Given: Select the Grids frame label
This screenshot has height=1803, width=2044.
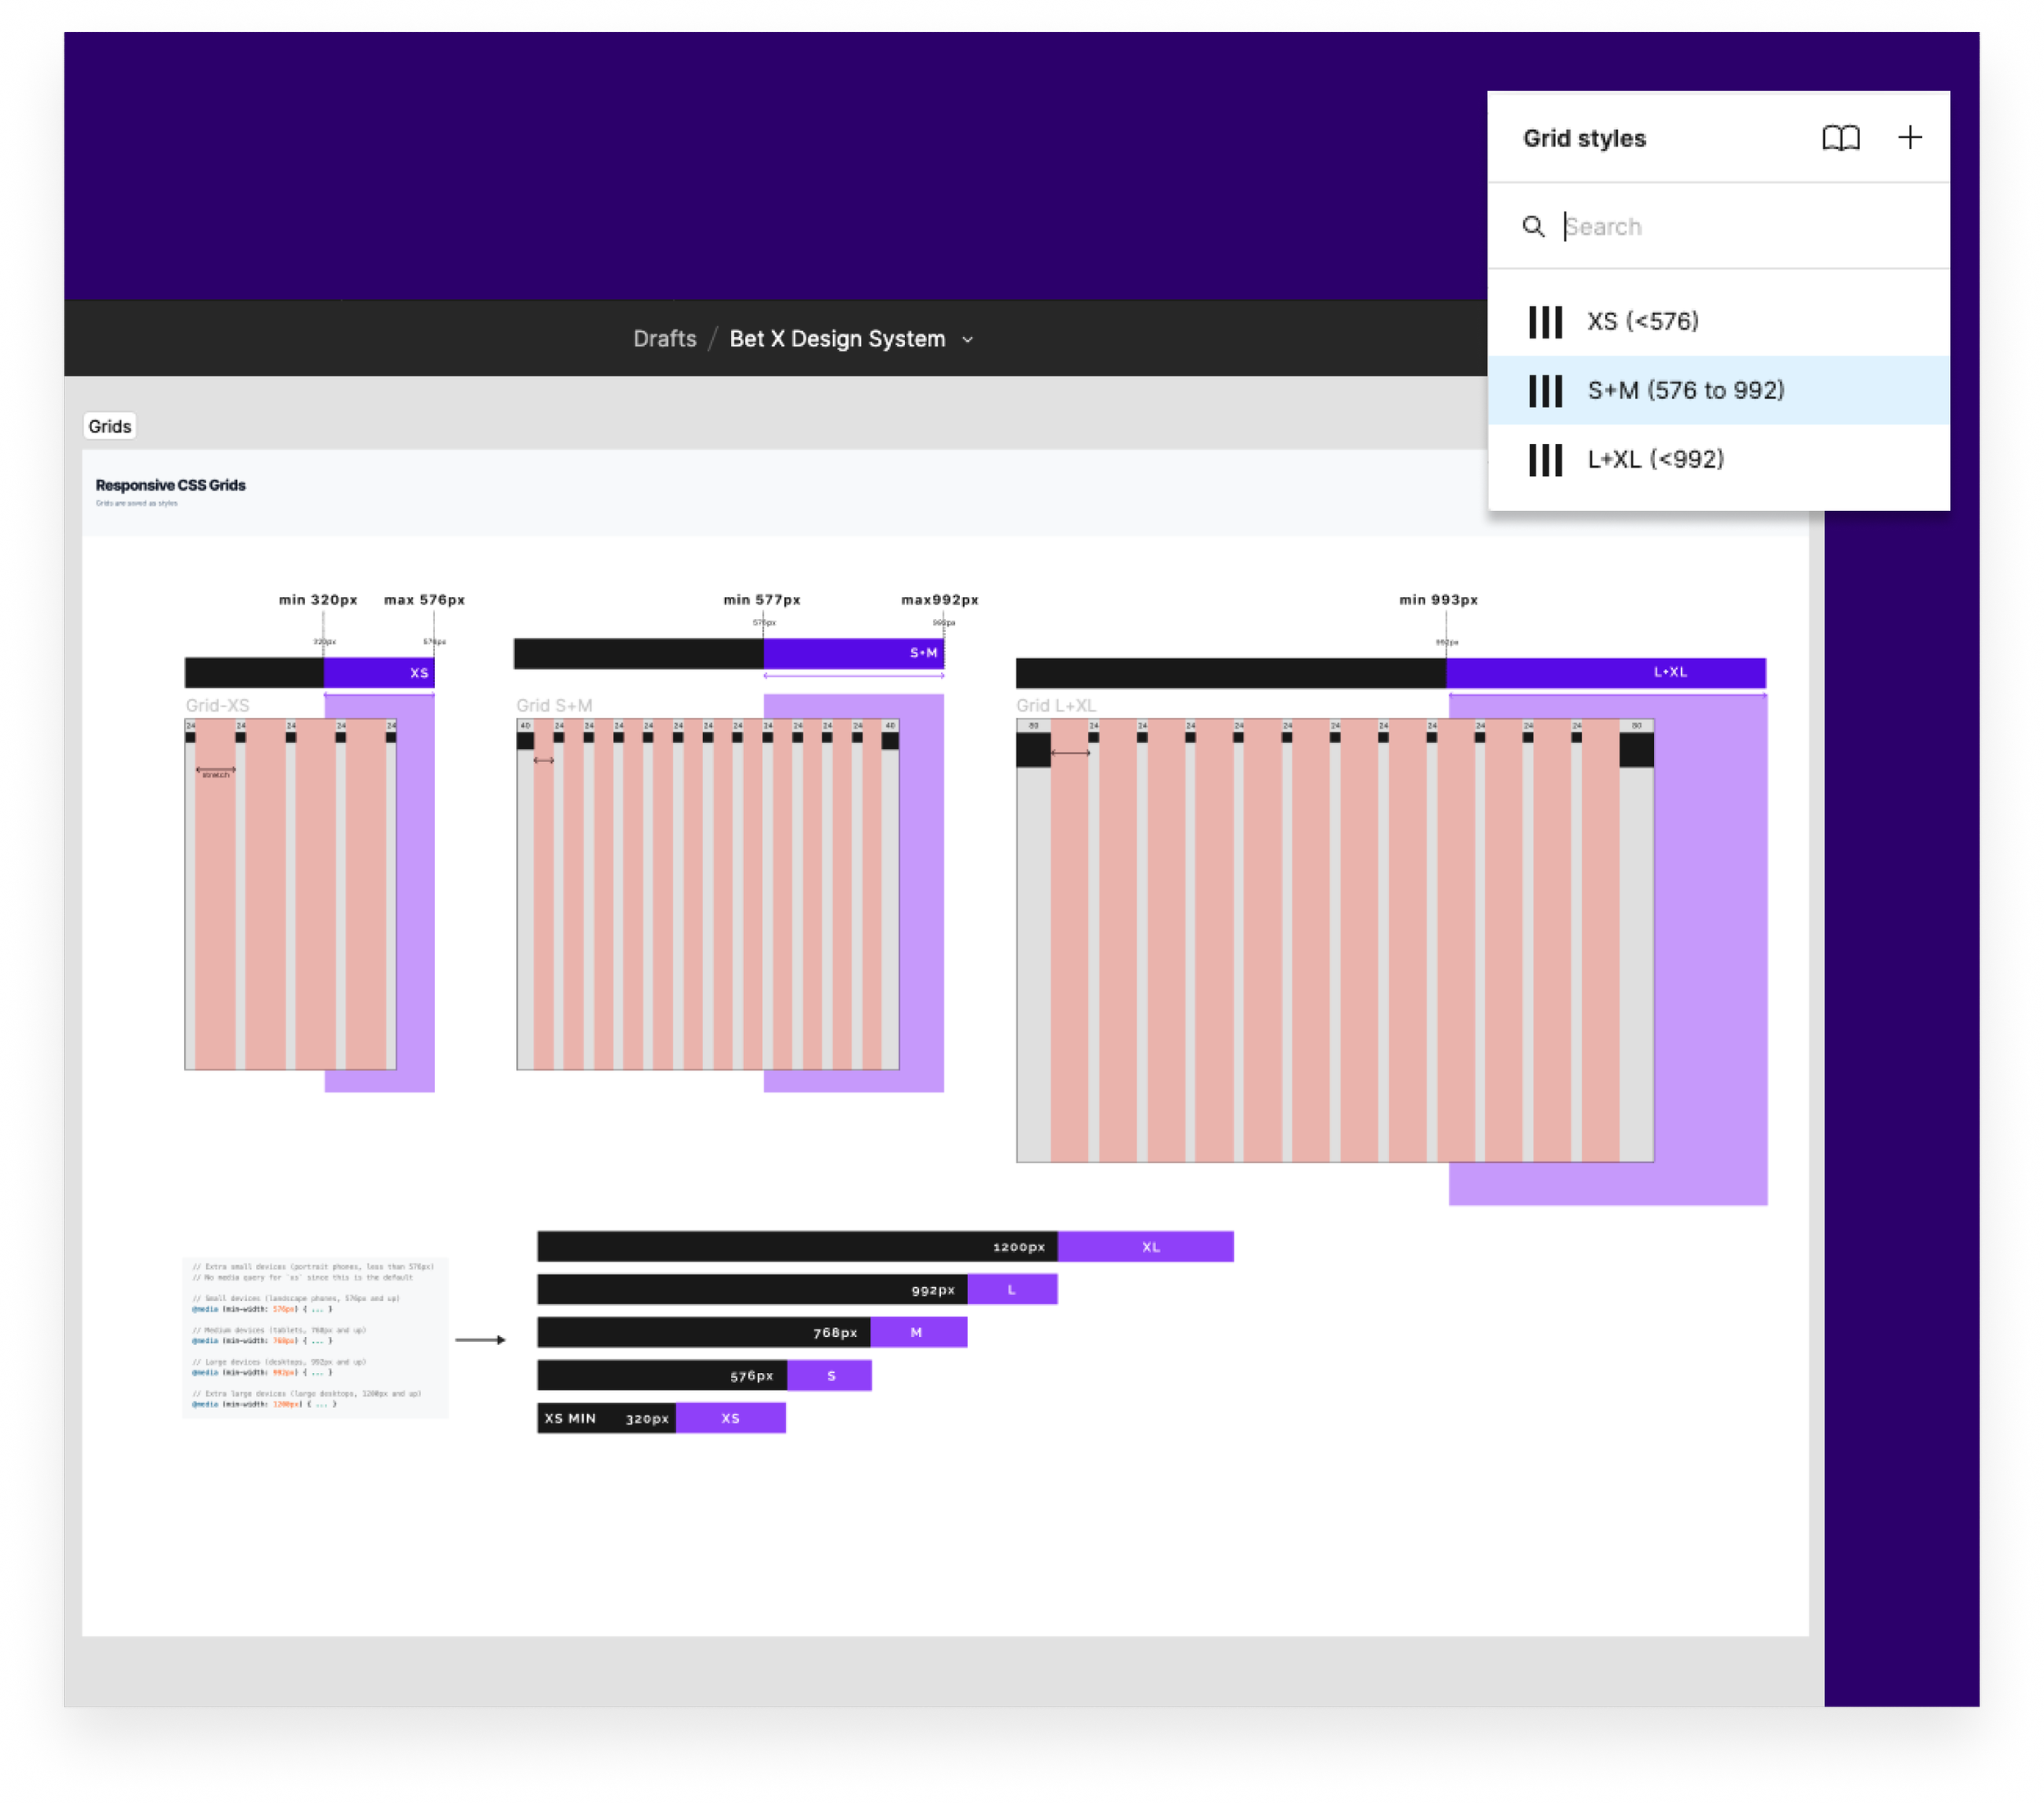Looking at the screenshot, I should tap(109, 427).
